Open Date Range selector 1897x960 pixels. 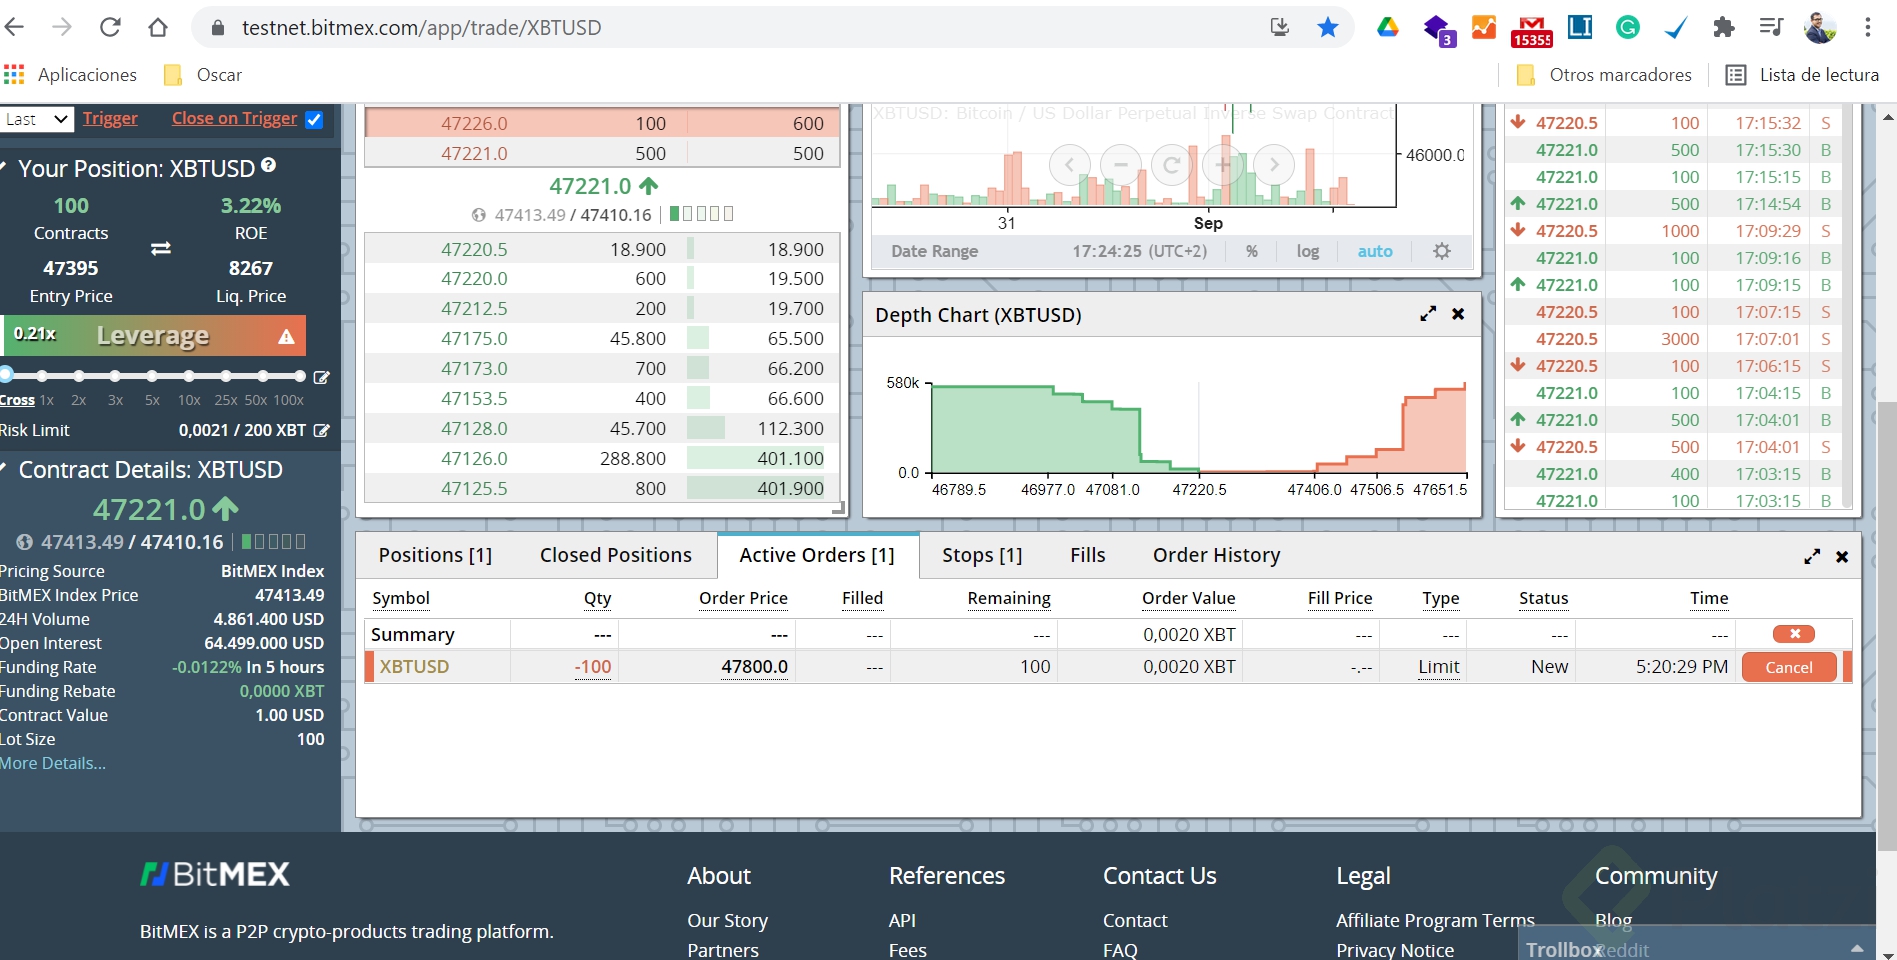(x=935, y=251)
